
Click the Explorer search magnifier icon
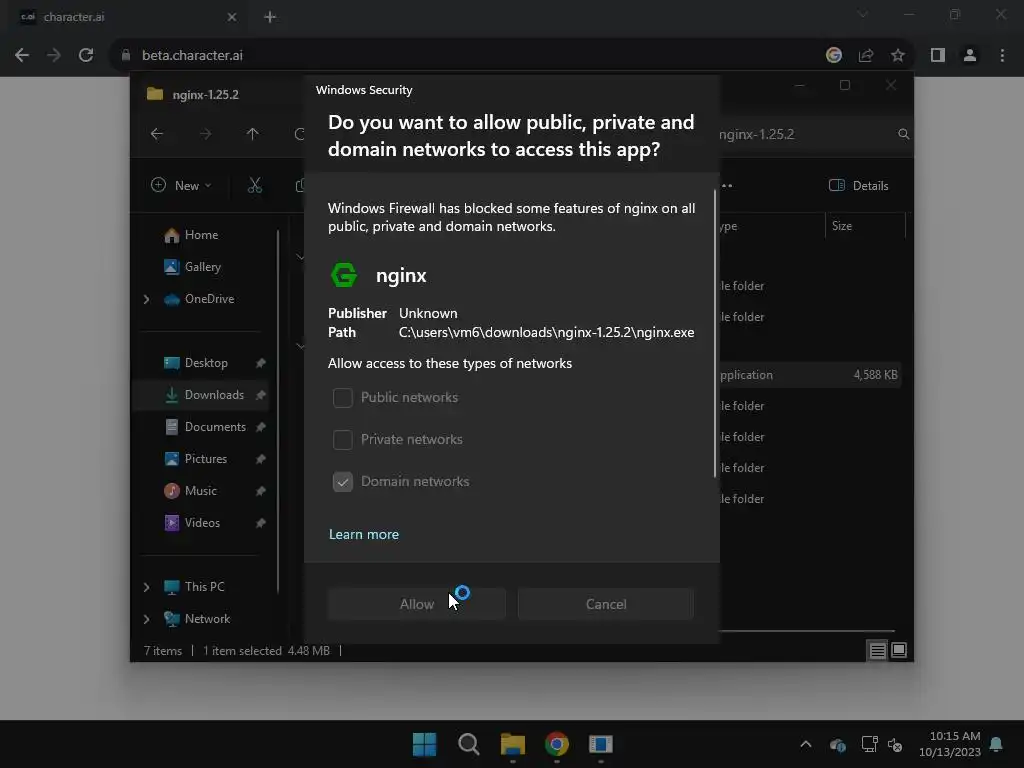click(903, 134)
